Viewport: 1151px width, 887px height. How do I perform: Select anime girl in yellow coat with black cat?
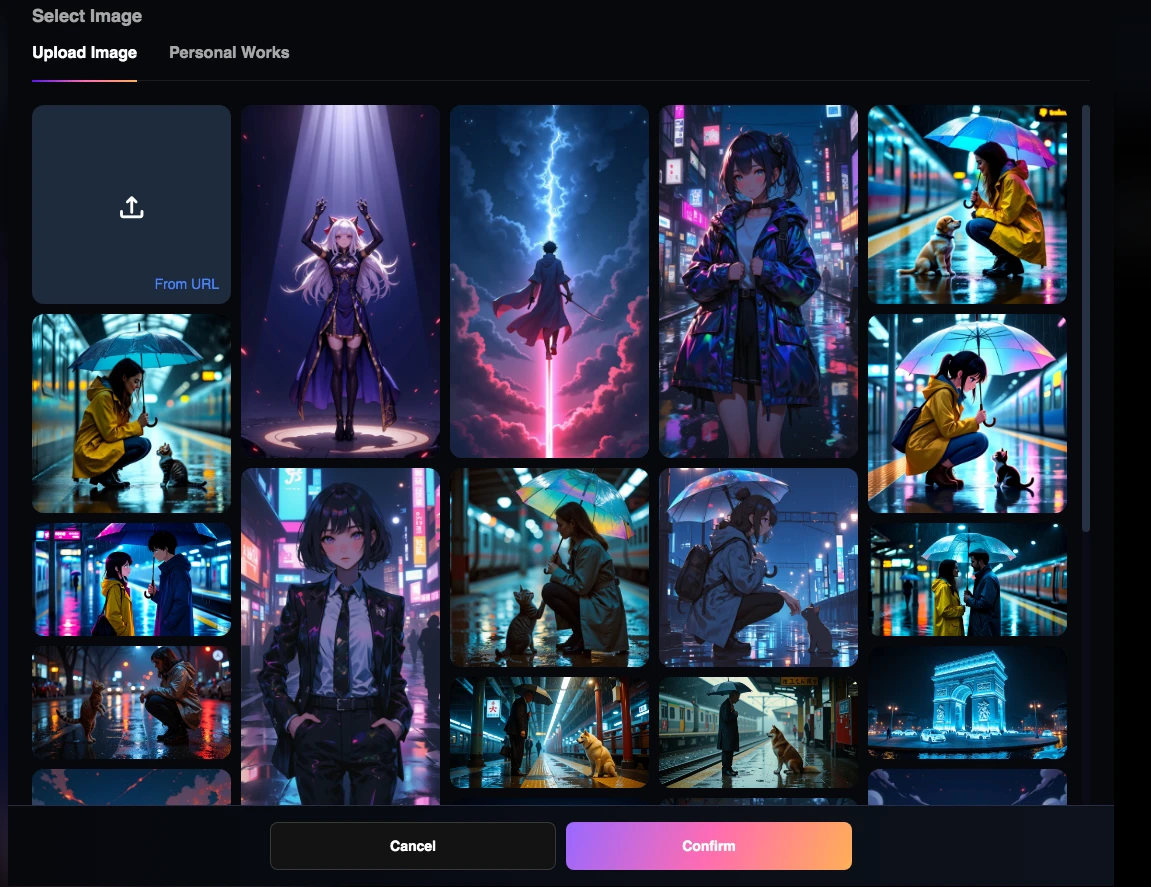[967, 414]
